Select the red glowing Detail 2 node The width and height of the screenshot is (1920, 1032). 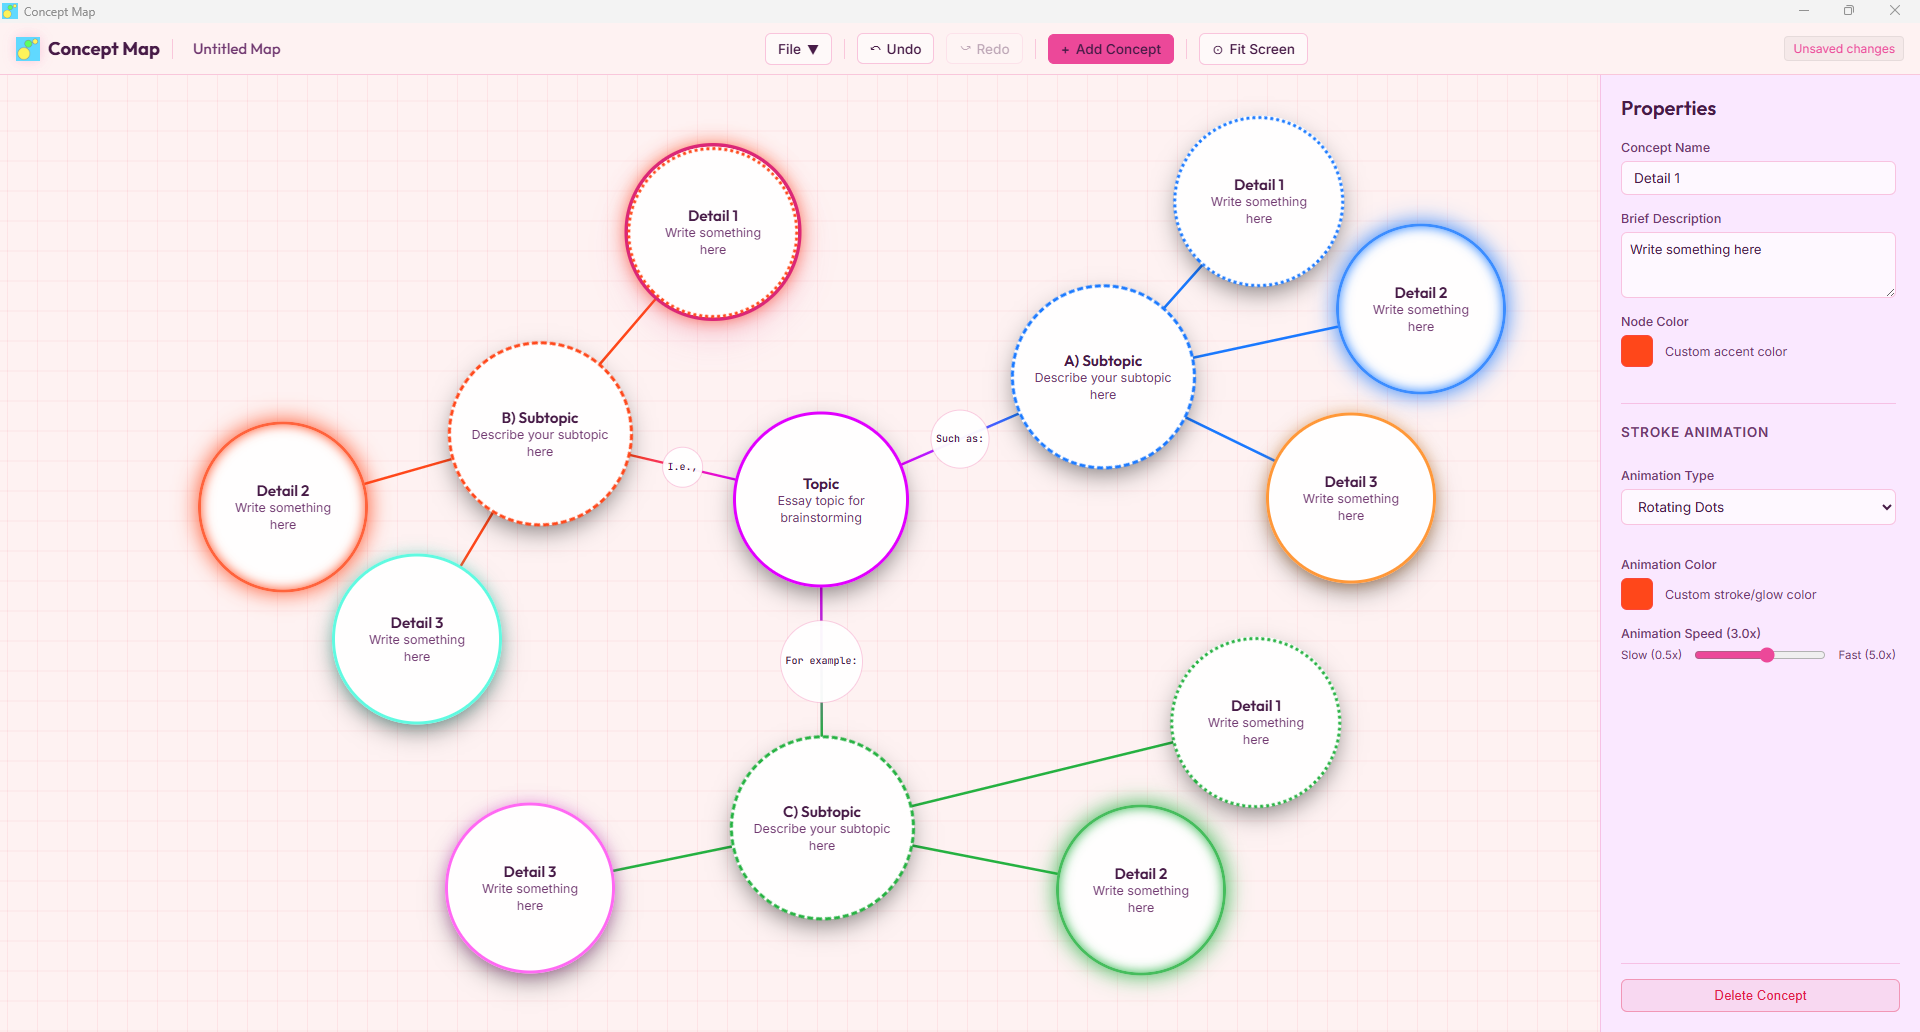pyautogui.click(x=283, y=507)
